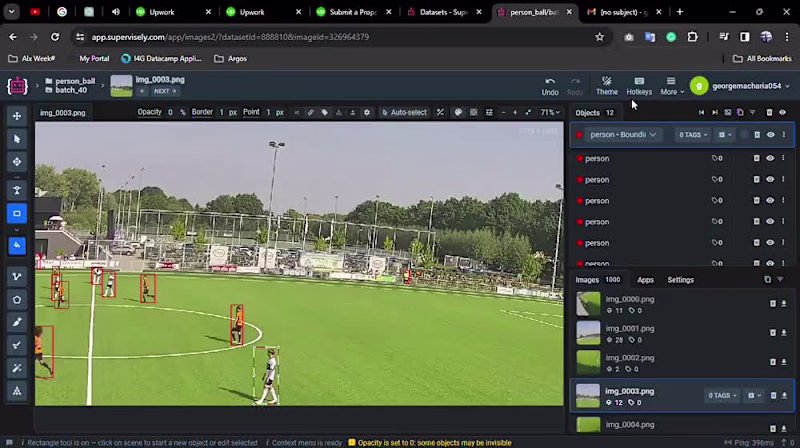The height and width of the screenshot is (448, 800).
Task: Go to the NEXT image
Action: click(x=165, y=91)
